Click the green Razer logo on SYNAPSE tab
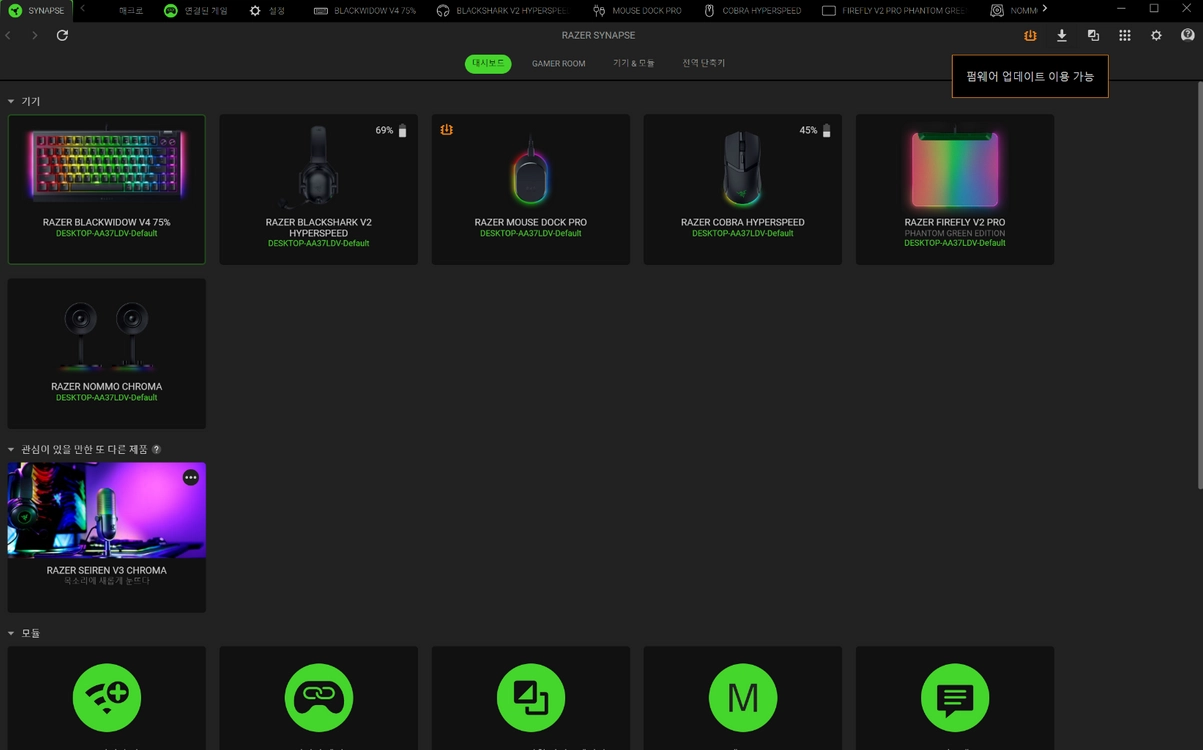This screenshot has height=750, width=1203. pyautogui.click(x=15, y=10)
